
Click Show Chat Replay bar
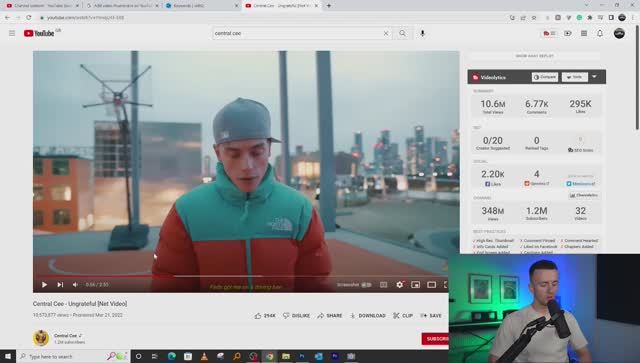point(534,56)
